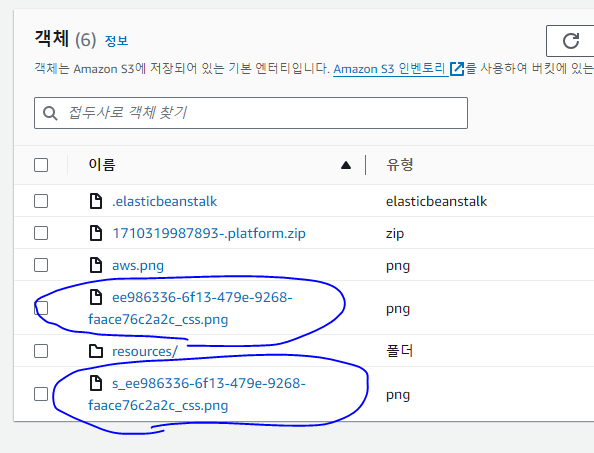Sort by the 이름 column header
This screenshot has width=594, height=453.
(102, 165)
